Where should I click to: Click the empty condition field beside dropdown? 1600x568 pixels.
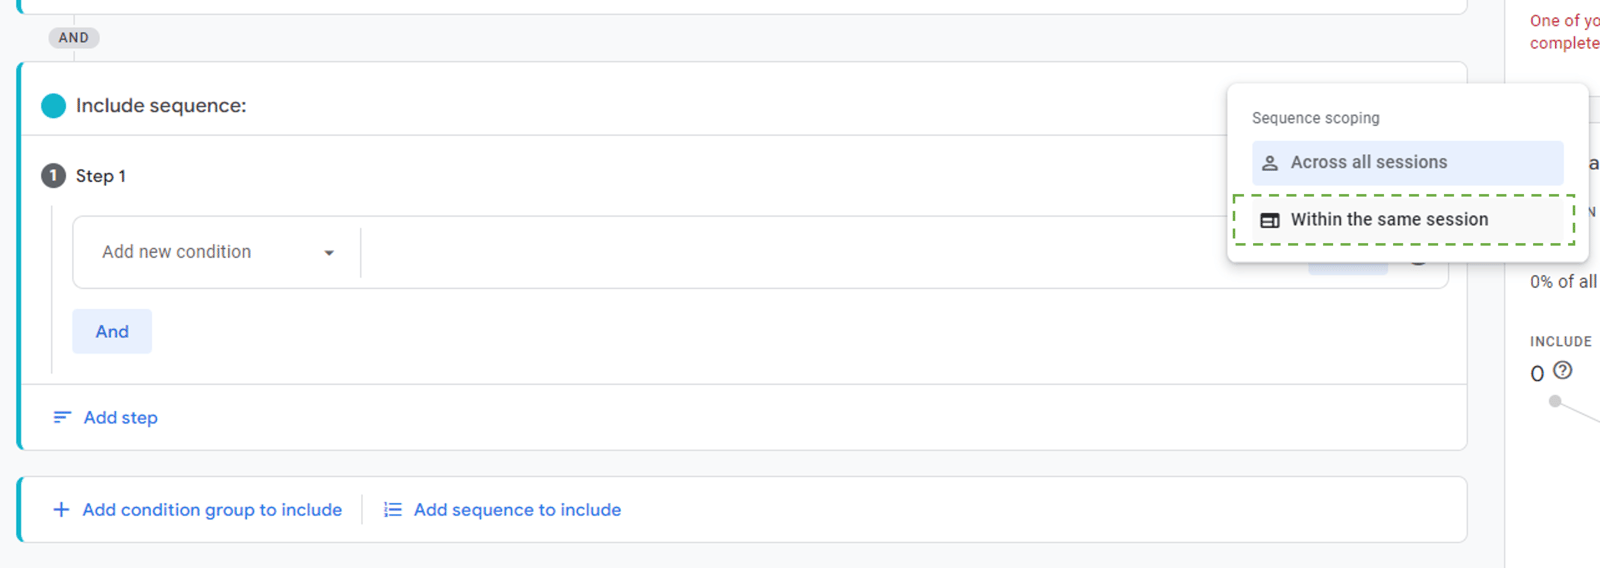(800, 252)
